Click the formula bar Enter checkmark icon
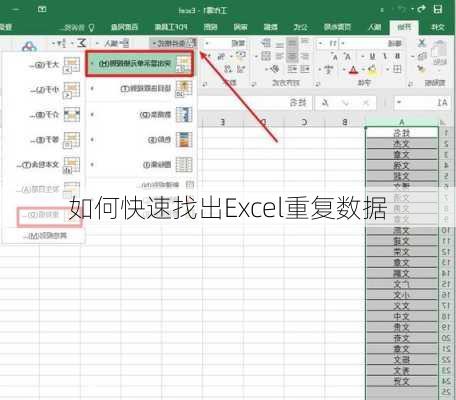Viewport: 456px width, 400px height. [x=345, y=103]
